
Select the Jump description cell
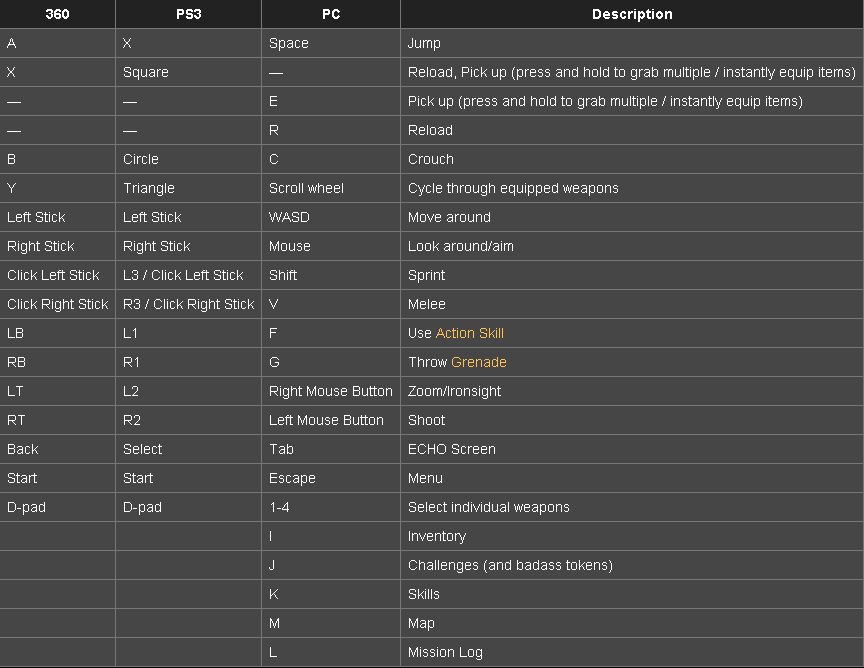point(632,43)
